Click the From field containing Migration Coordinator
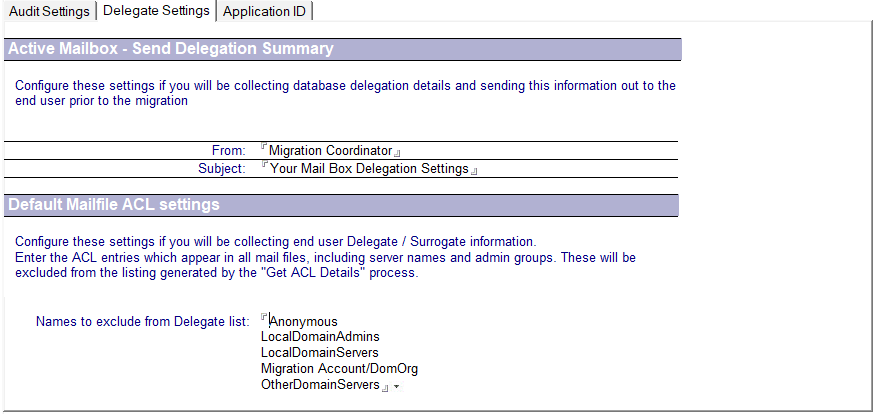 330,151
